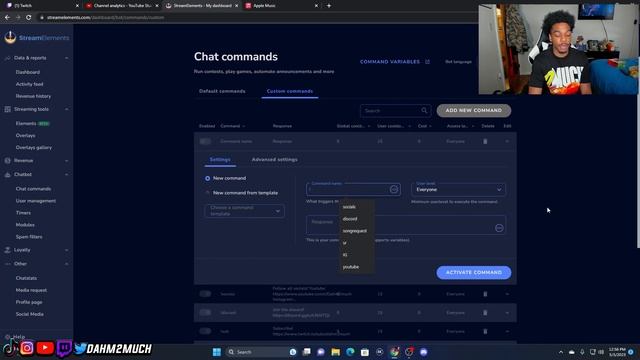The image size is (640, 360).
Task: Switch to the Custom commands tab
Action: (290, 91)
